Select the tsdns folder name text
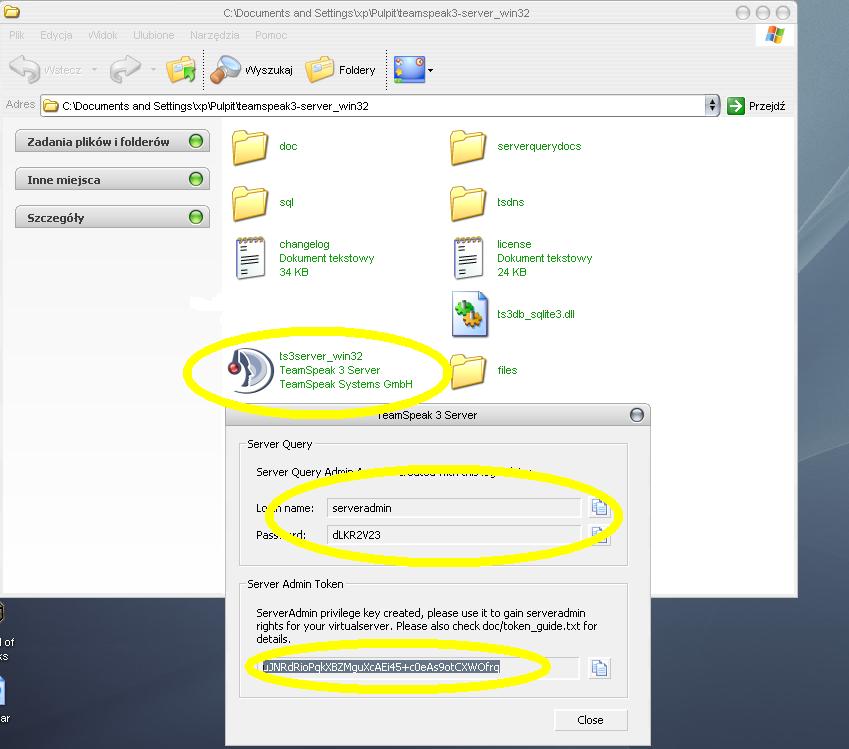This screenshot has width=849, height=749. tap(511, 202)
